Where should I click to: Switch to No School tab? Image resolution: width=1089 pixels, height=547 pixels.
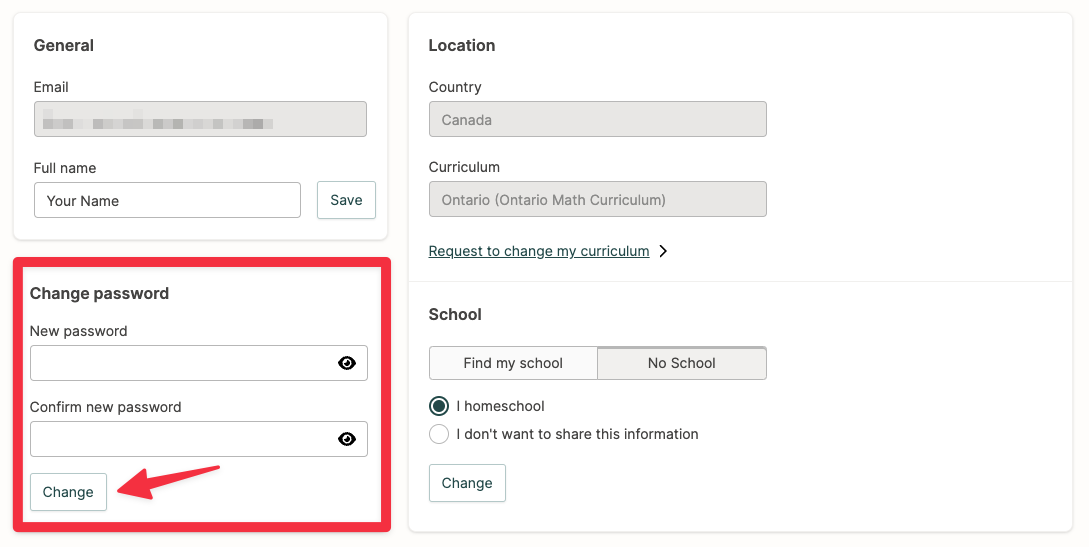pyautogui.click(x=682, y=363)
